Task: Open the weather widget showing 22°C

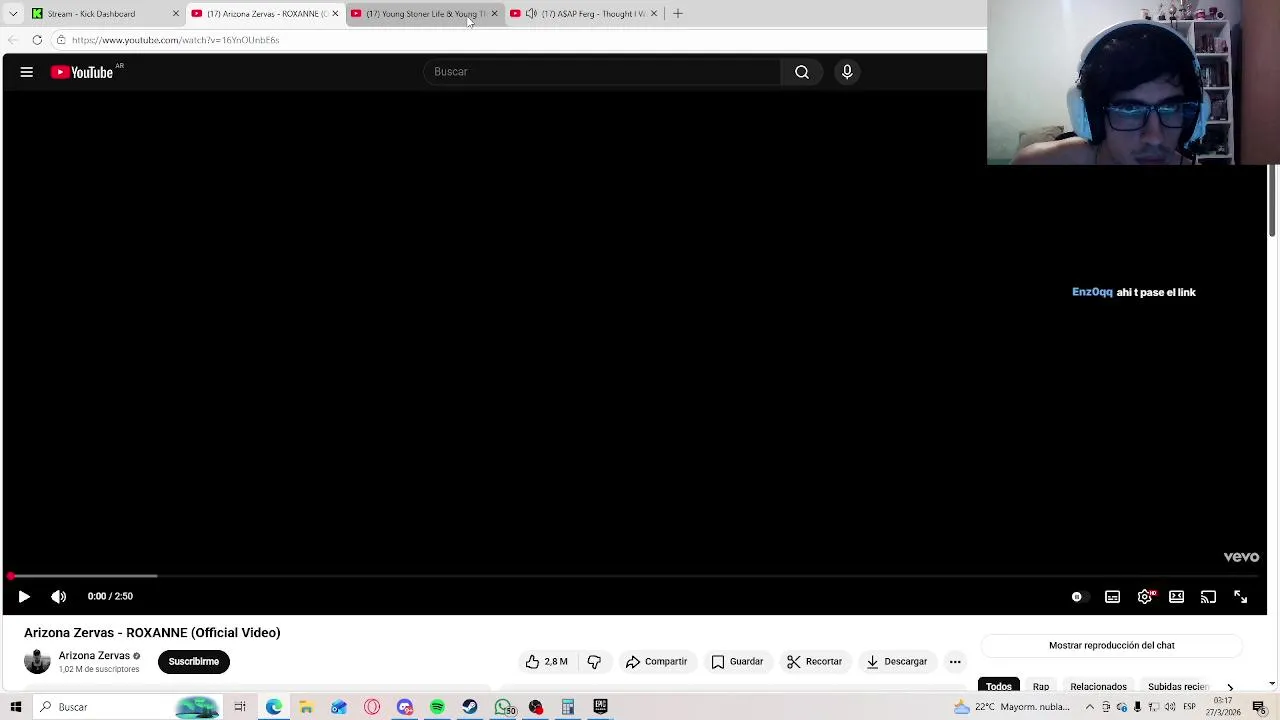Action: pyautogui.click(x=1012, y=707)
